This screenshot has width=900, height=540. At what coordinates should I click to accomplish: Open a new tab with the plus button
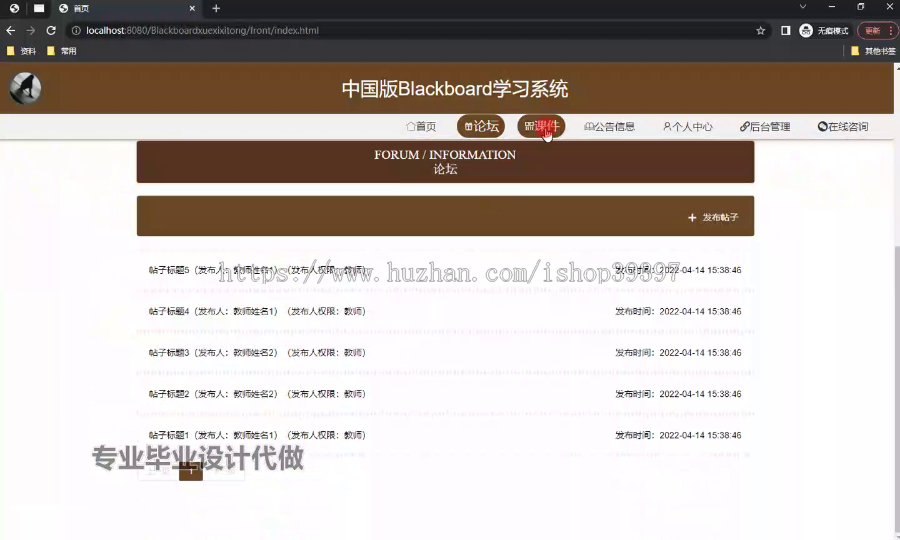click(x=216, y=8)
